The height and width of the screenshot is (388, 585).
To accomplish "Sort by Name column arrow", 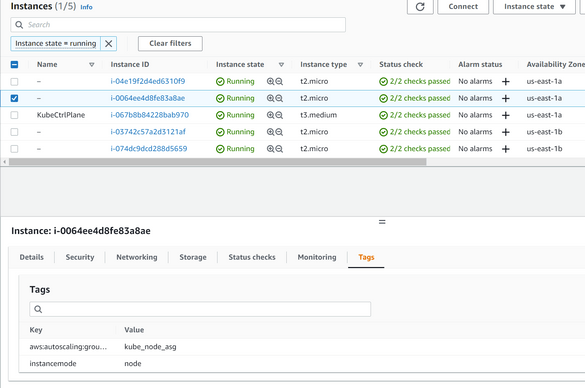I will (x=91, y=65).
